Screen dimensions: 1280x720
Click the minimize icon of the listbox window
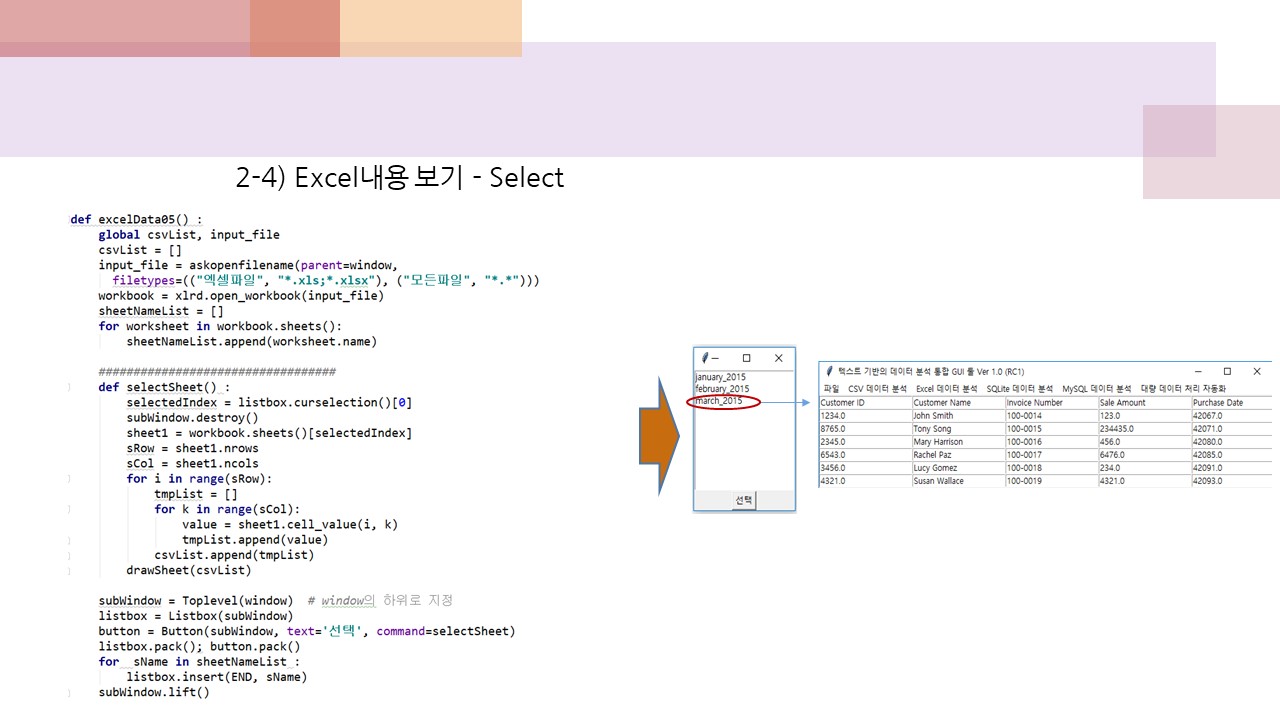point(714,357)
